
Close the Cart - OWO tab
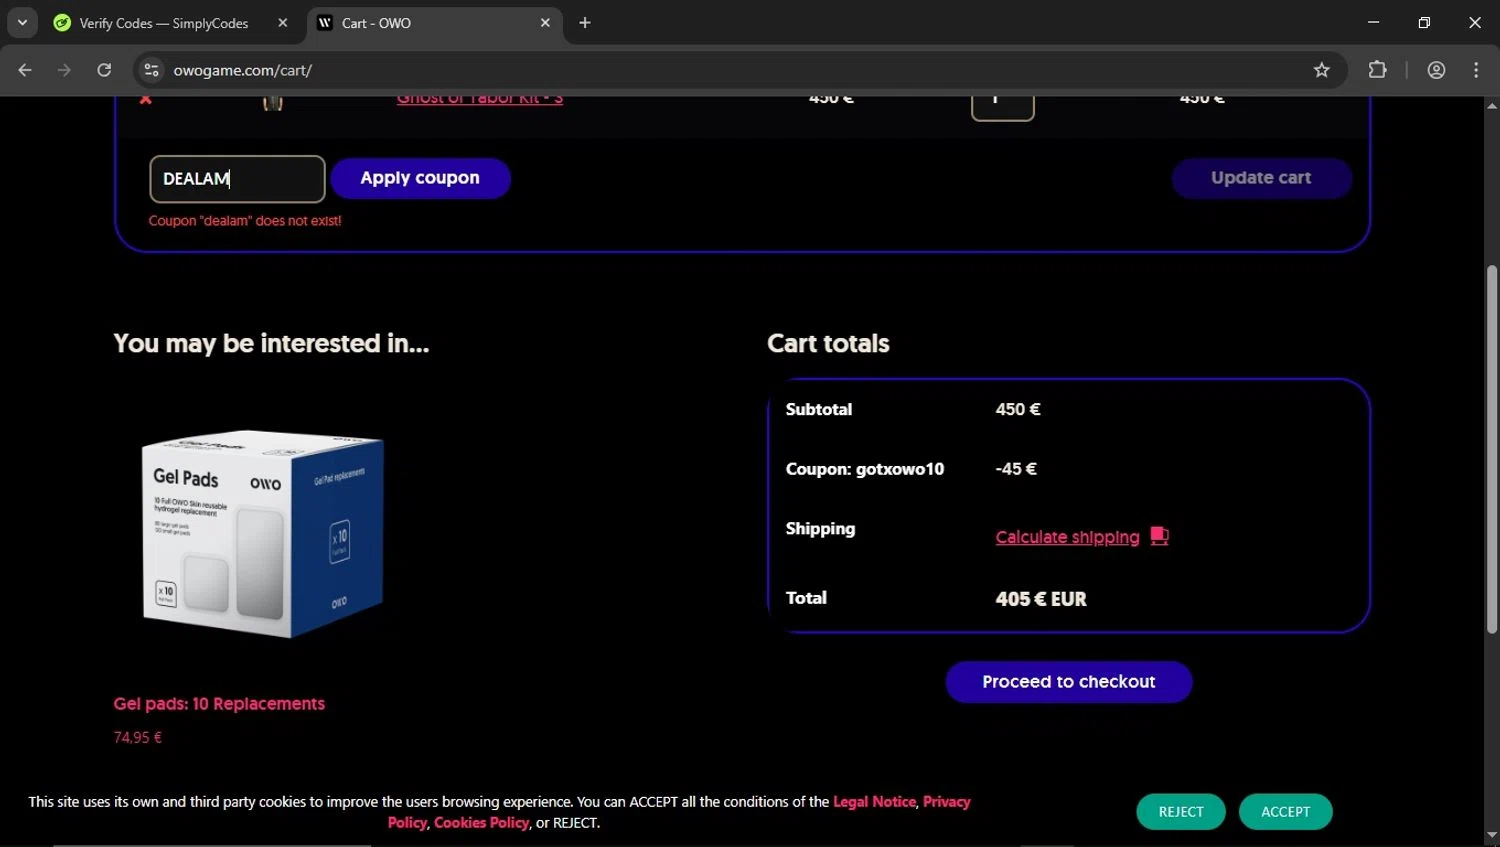pyautogui.click(x=545, y=23)
